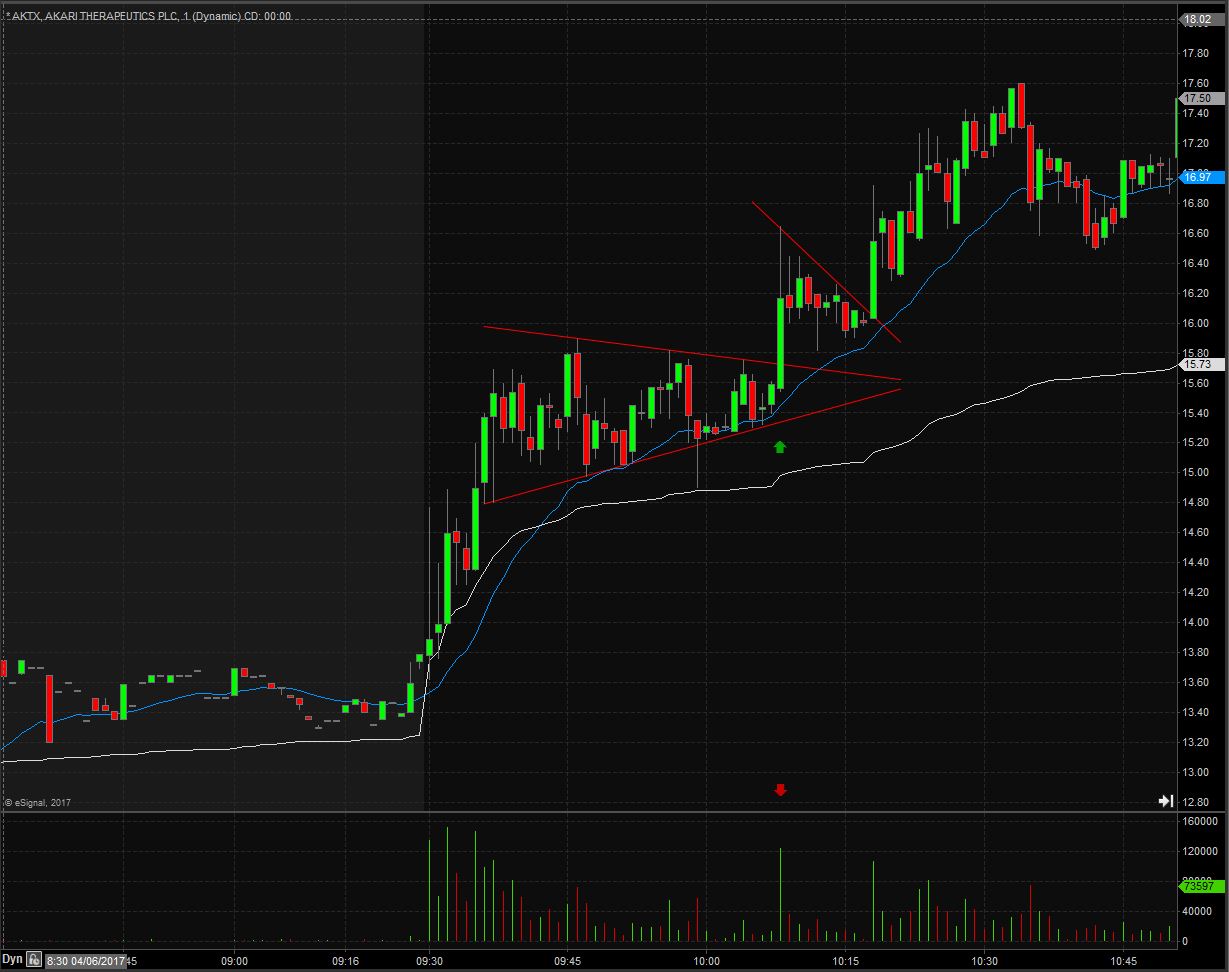This screenshot has width=1229, height=972.
Task: Click the 14.00 price axis label
Action: pyautogui.click(x=1196, y=622)
